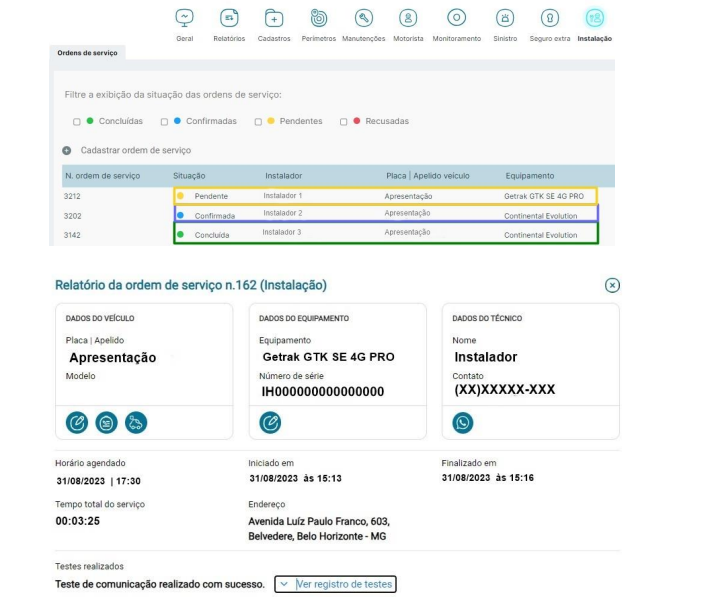The width and height of the screenshot is (704, 597).
Task: Click the total service time 00:03:25
Action: (x=78, y=521)
